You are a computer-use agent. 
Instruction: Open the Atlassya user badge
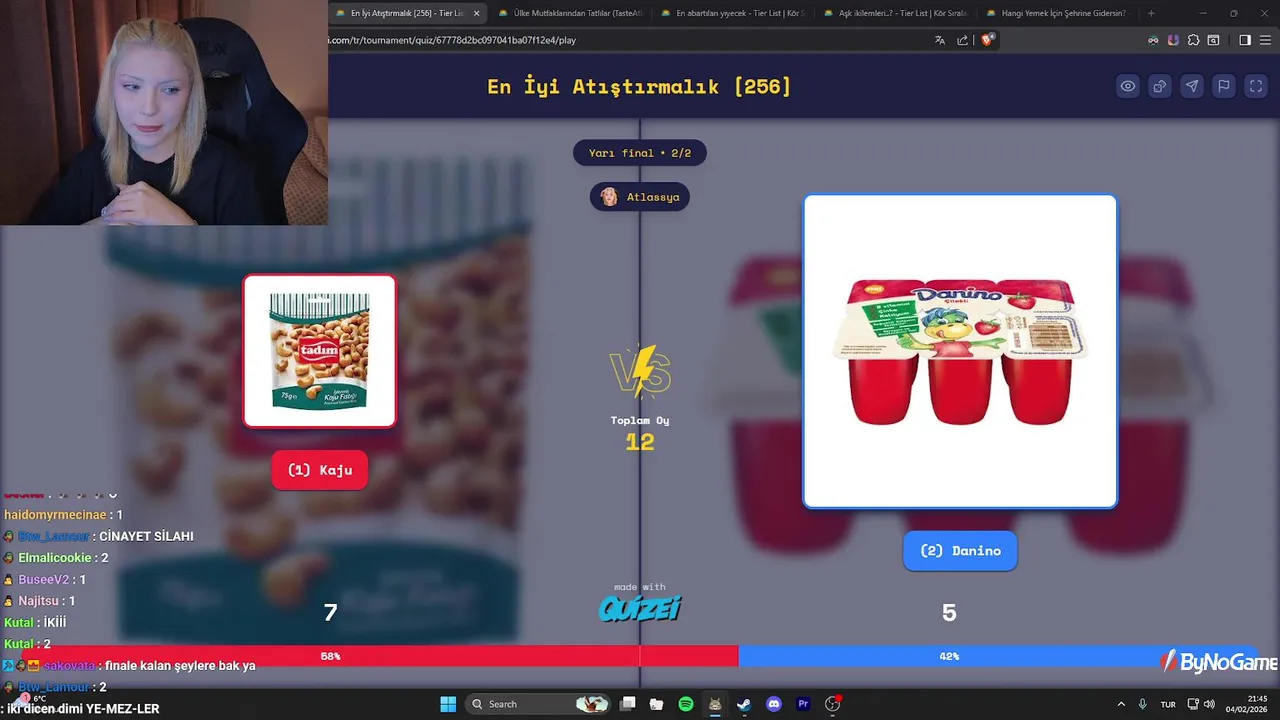click(640, 197)
